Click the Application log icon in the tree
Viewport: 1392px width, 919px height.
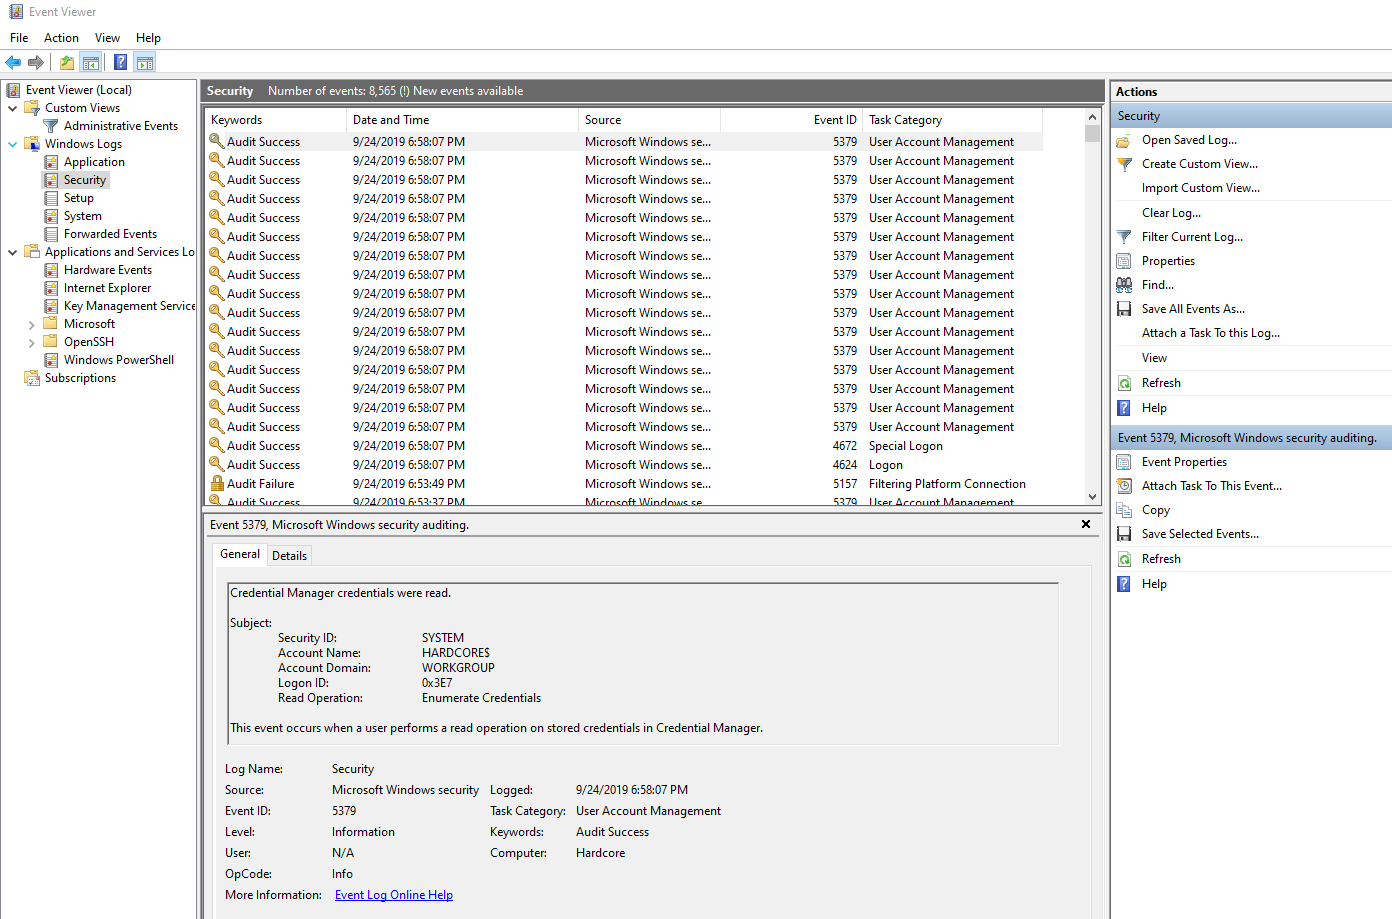click(51, 162)
